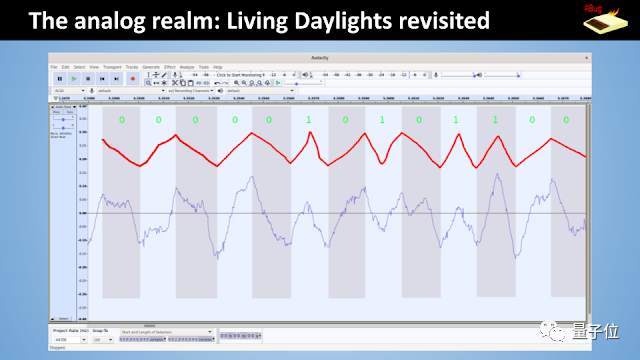Select the Zoom magnifier tool

pos(148,83)
